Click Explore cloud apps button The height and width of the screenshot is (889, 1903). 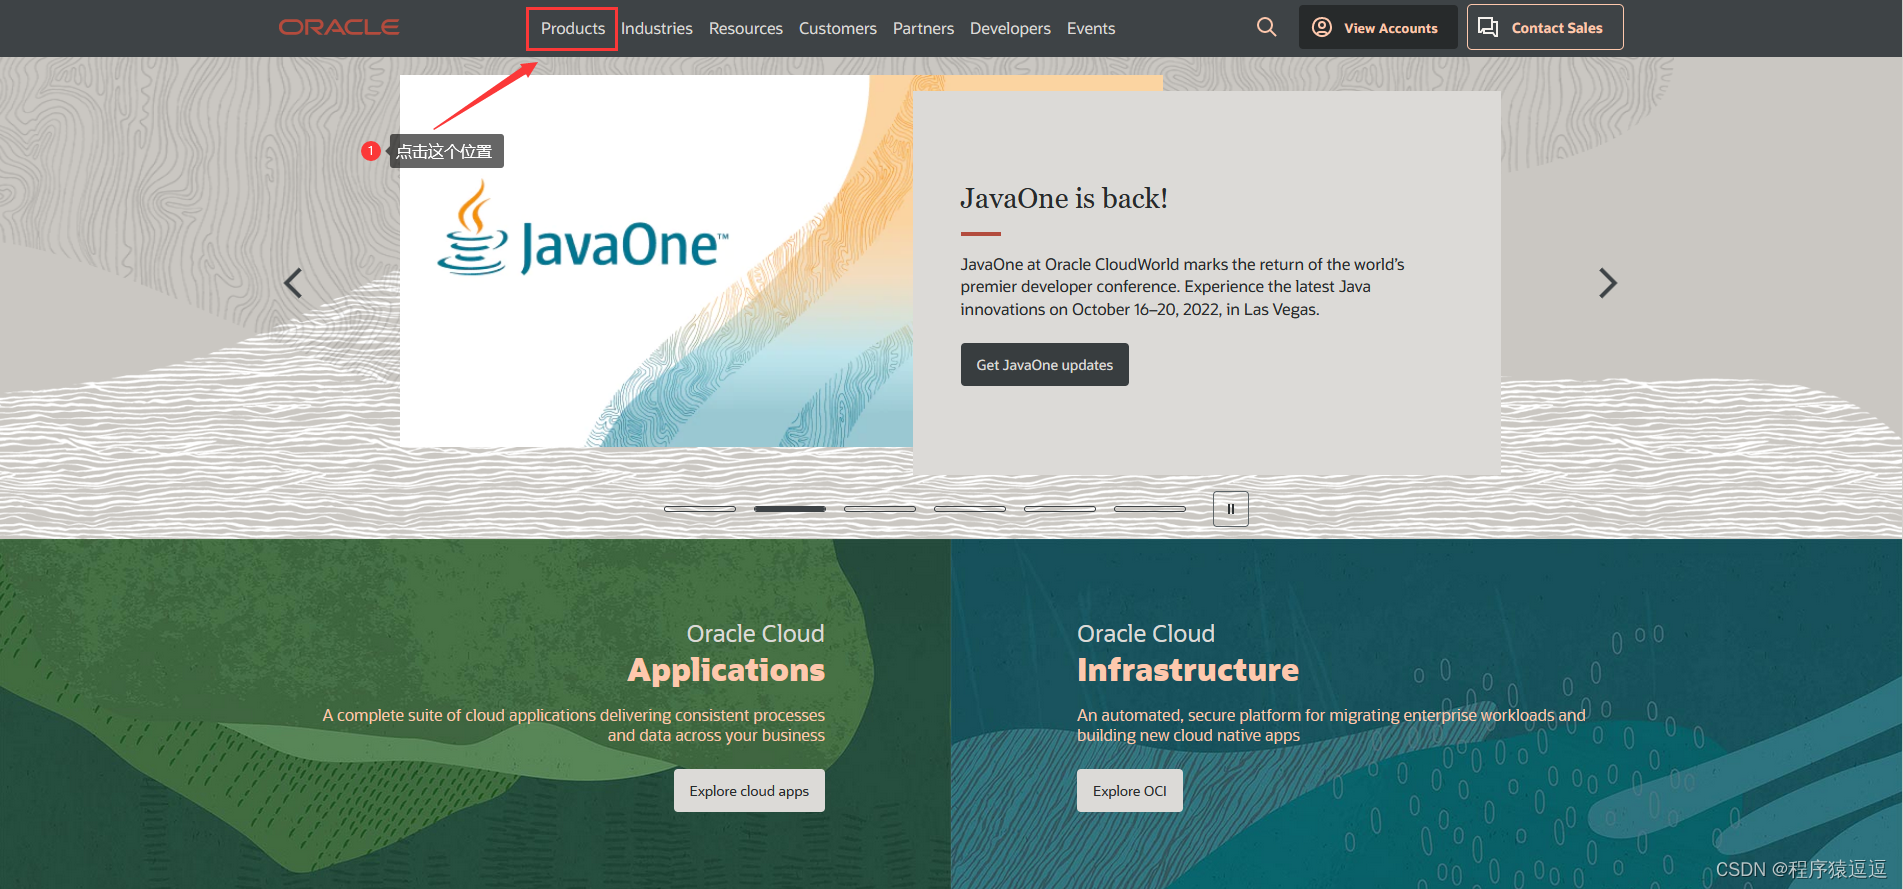749,791
